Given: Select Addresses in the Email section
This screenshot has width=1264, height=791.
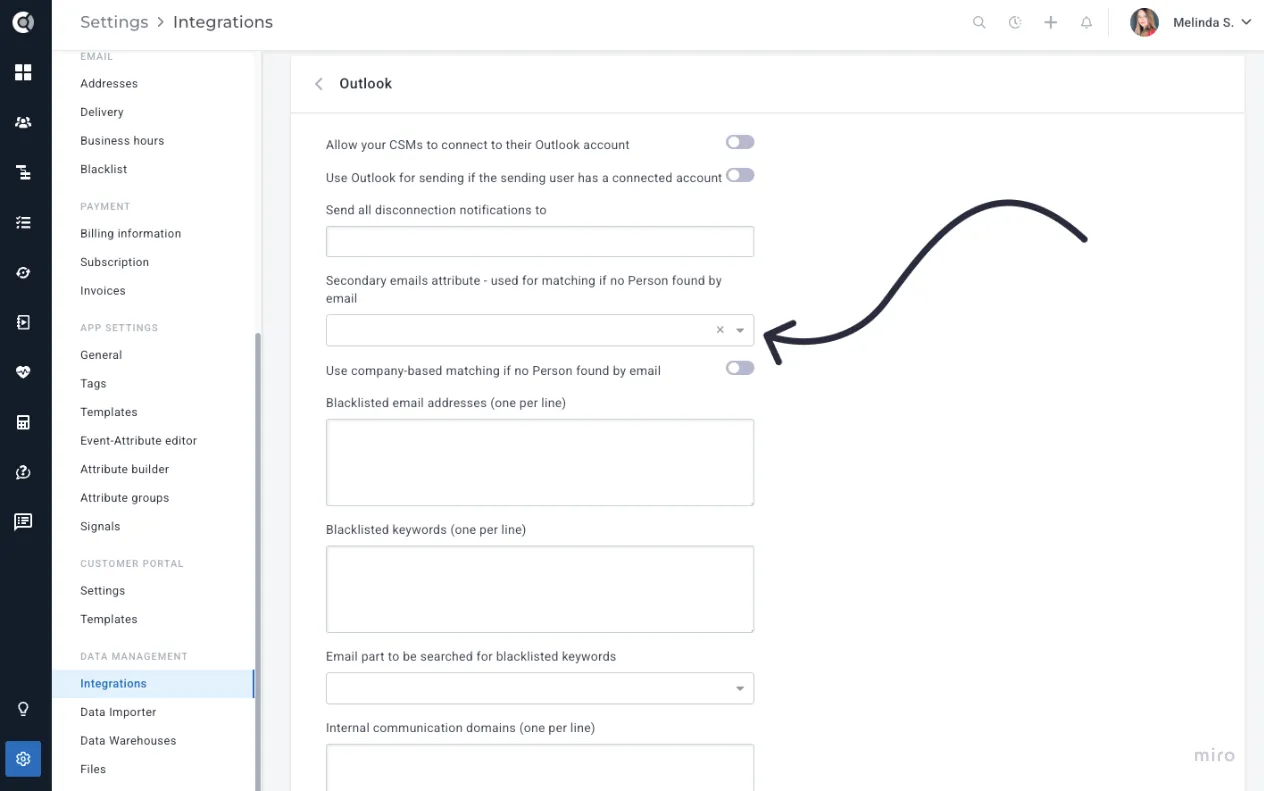Looking at the screenshot, I should coord(109,84).
